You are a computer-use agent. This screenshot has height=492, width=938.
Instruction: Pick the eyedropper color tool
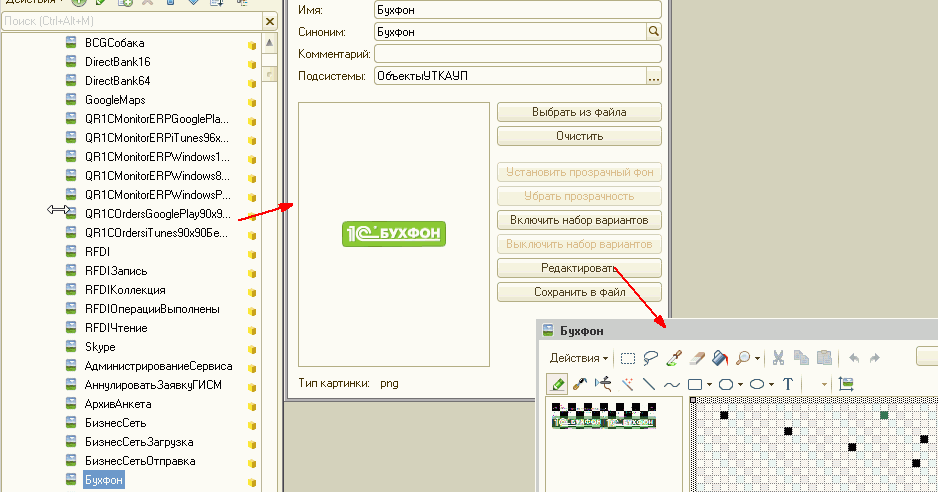click(674, 358)
